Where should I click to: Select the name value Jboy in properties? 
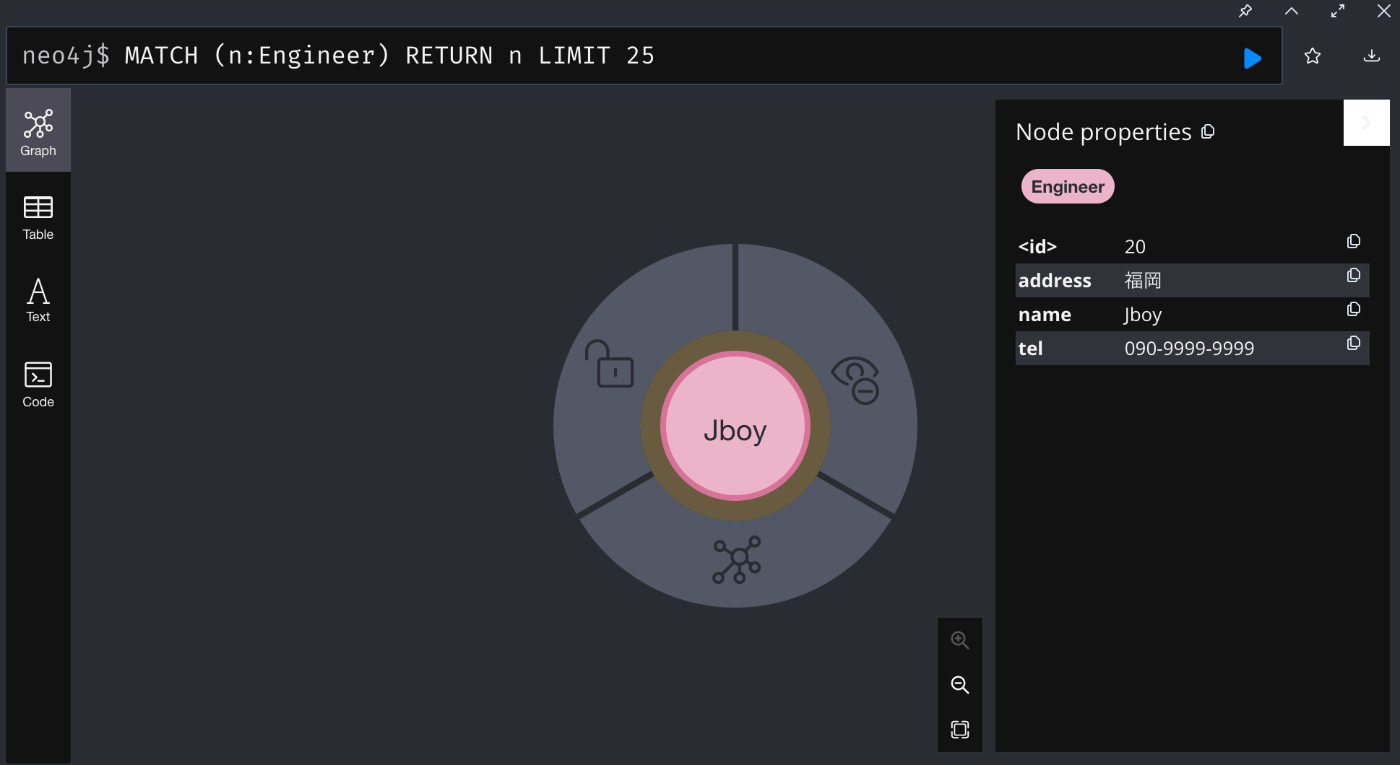coord(1143,314)
